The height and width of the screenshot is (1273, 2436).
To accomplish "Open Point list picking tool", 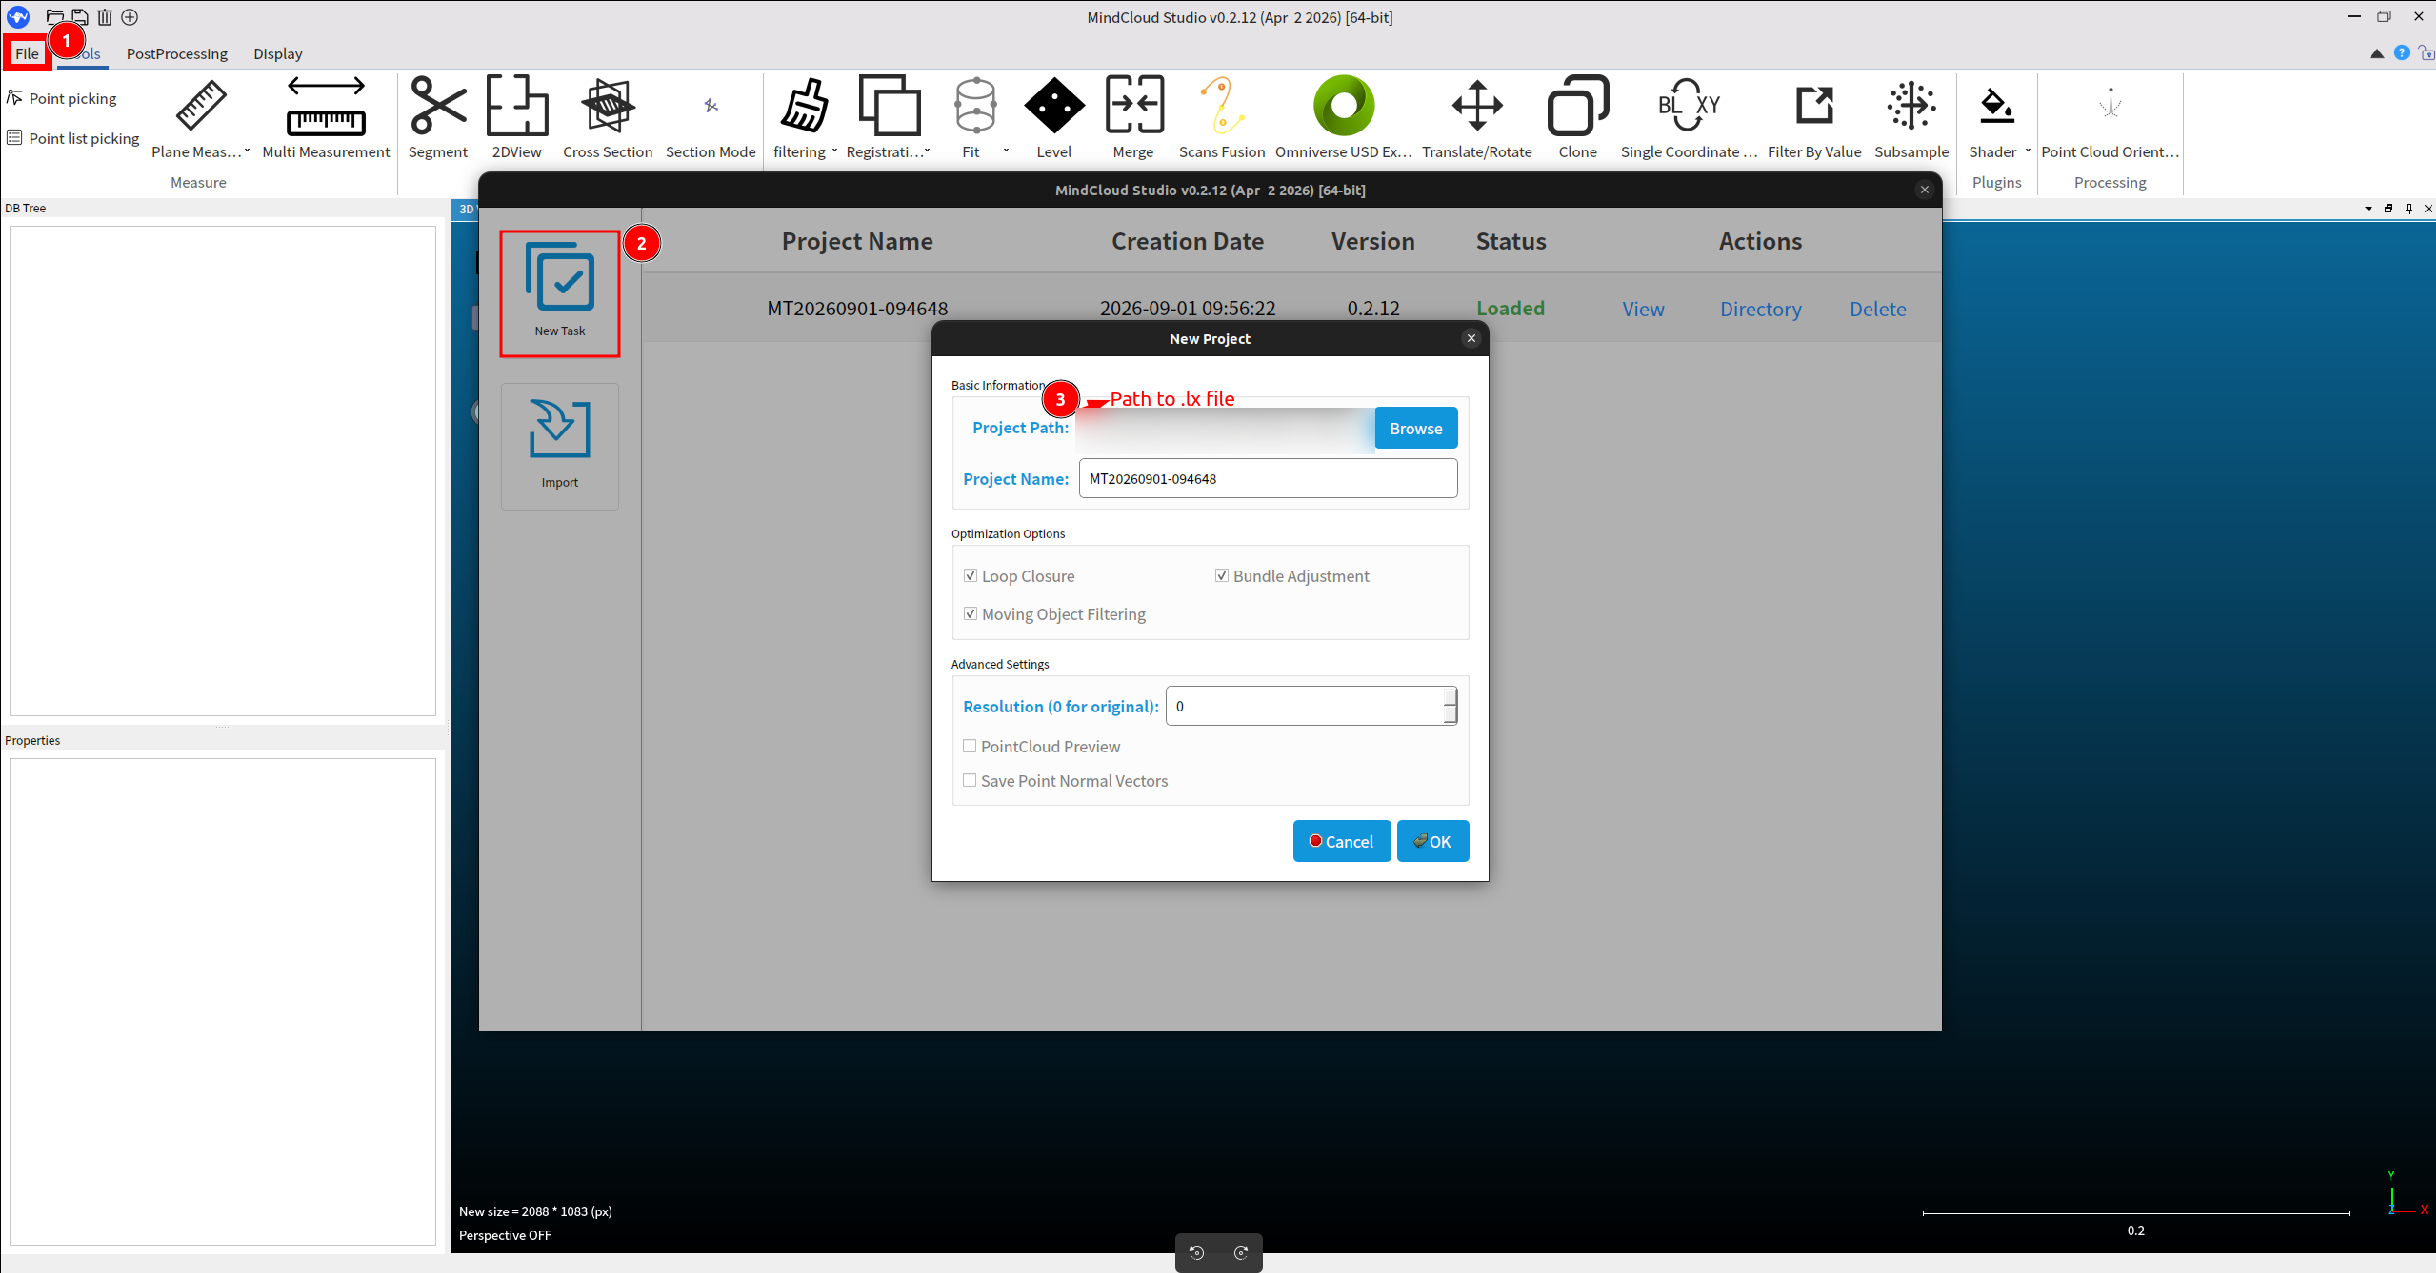I will coord(73,138).
